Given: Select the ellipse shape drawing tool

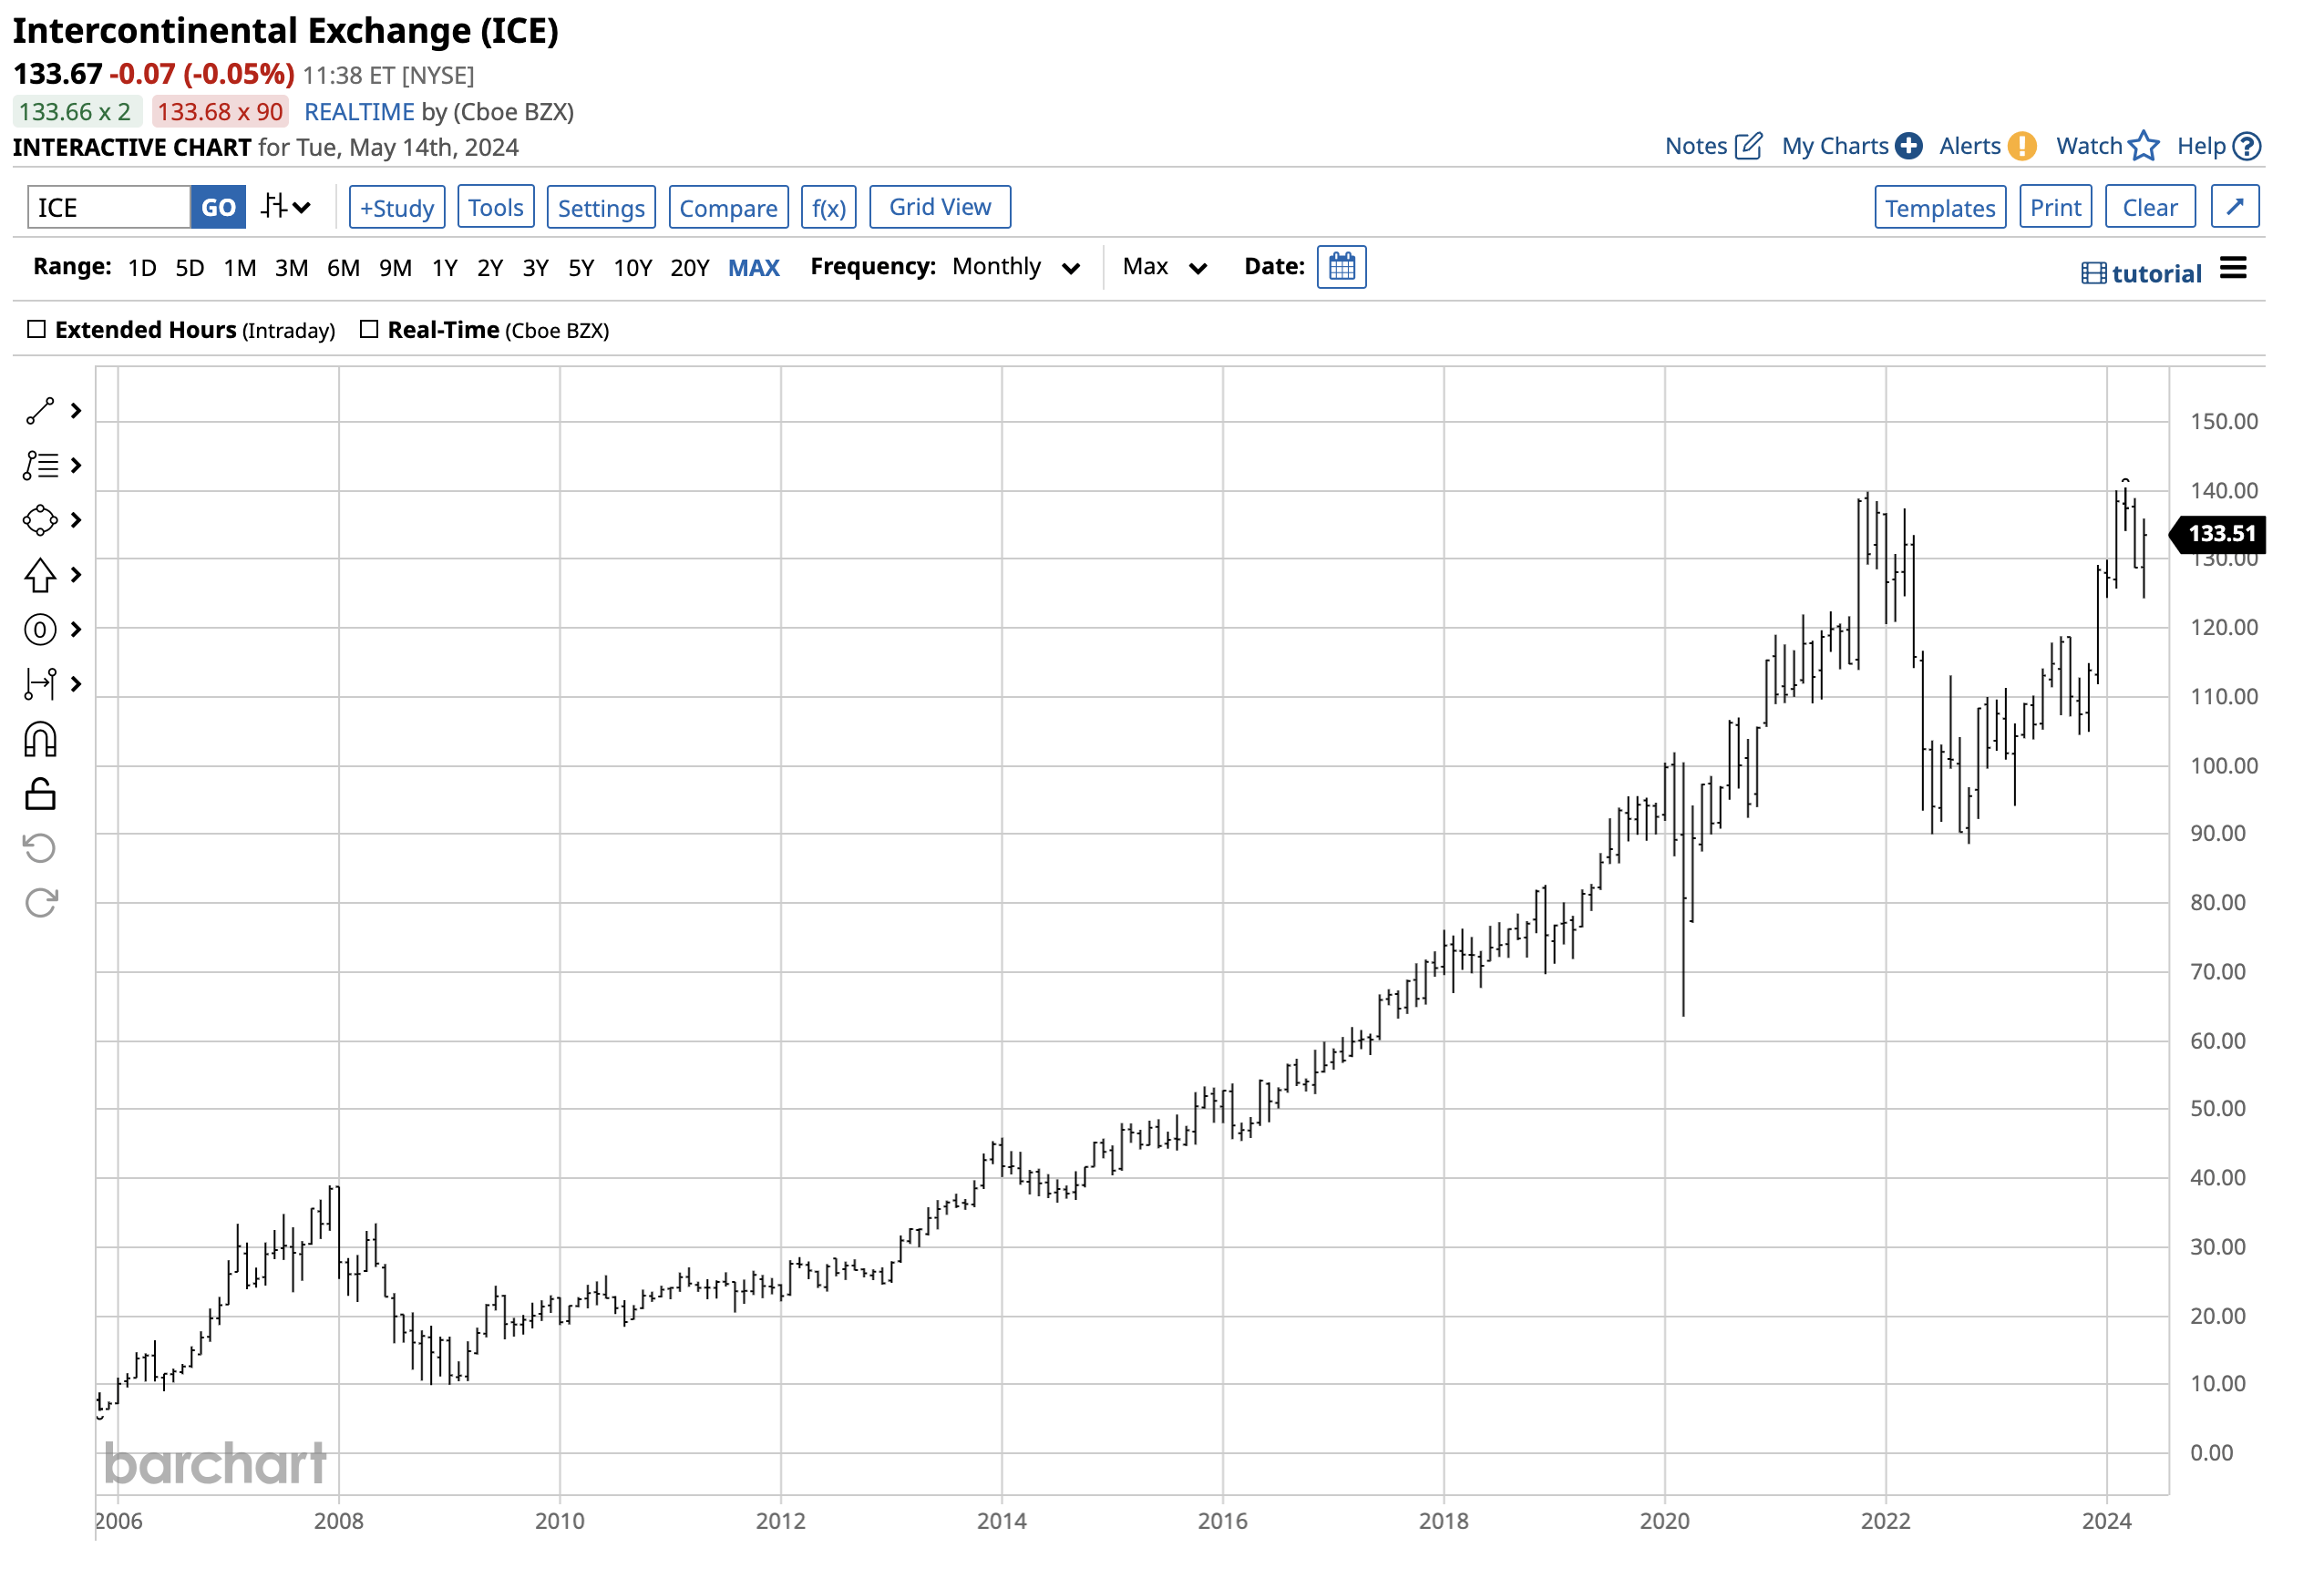Looking at the screenshot, I should pyautogui.click(x=40, y=520).
